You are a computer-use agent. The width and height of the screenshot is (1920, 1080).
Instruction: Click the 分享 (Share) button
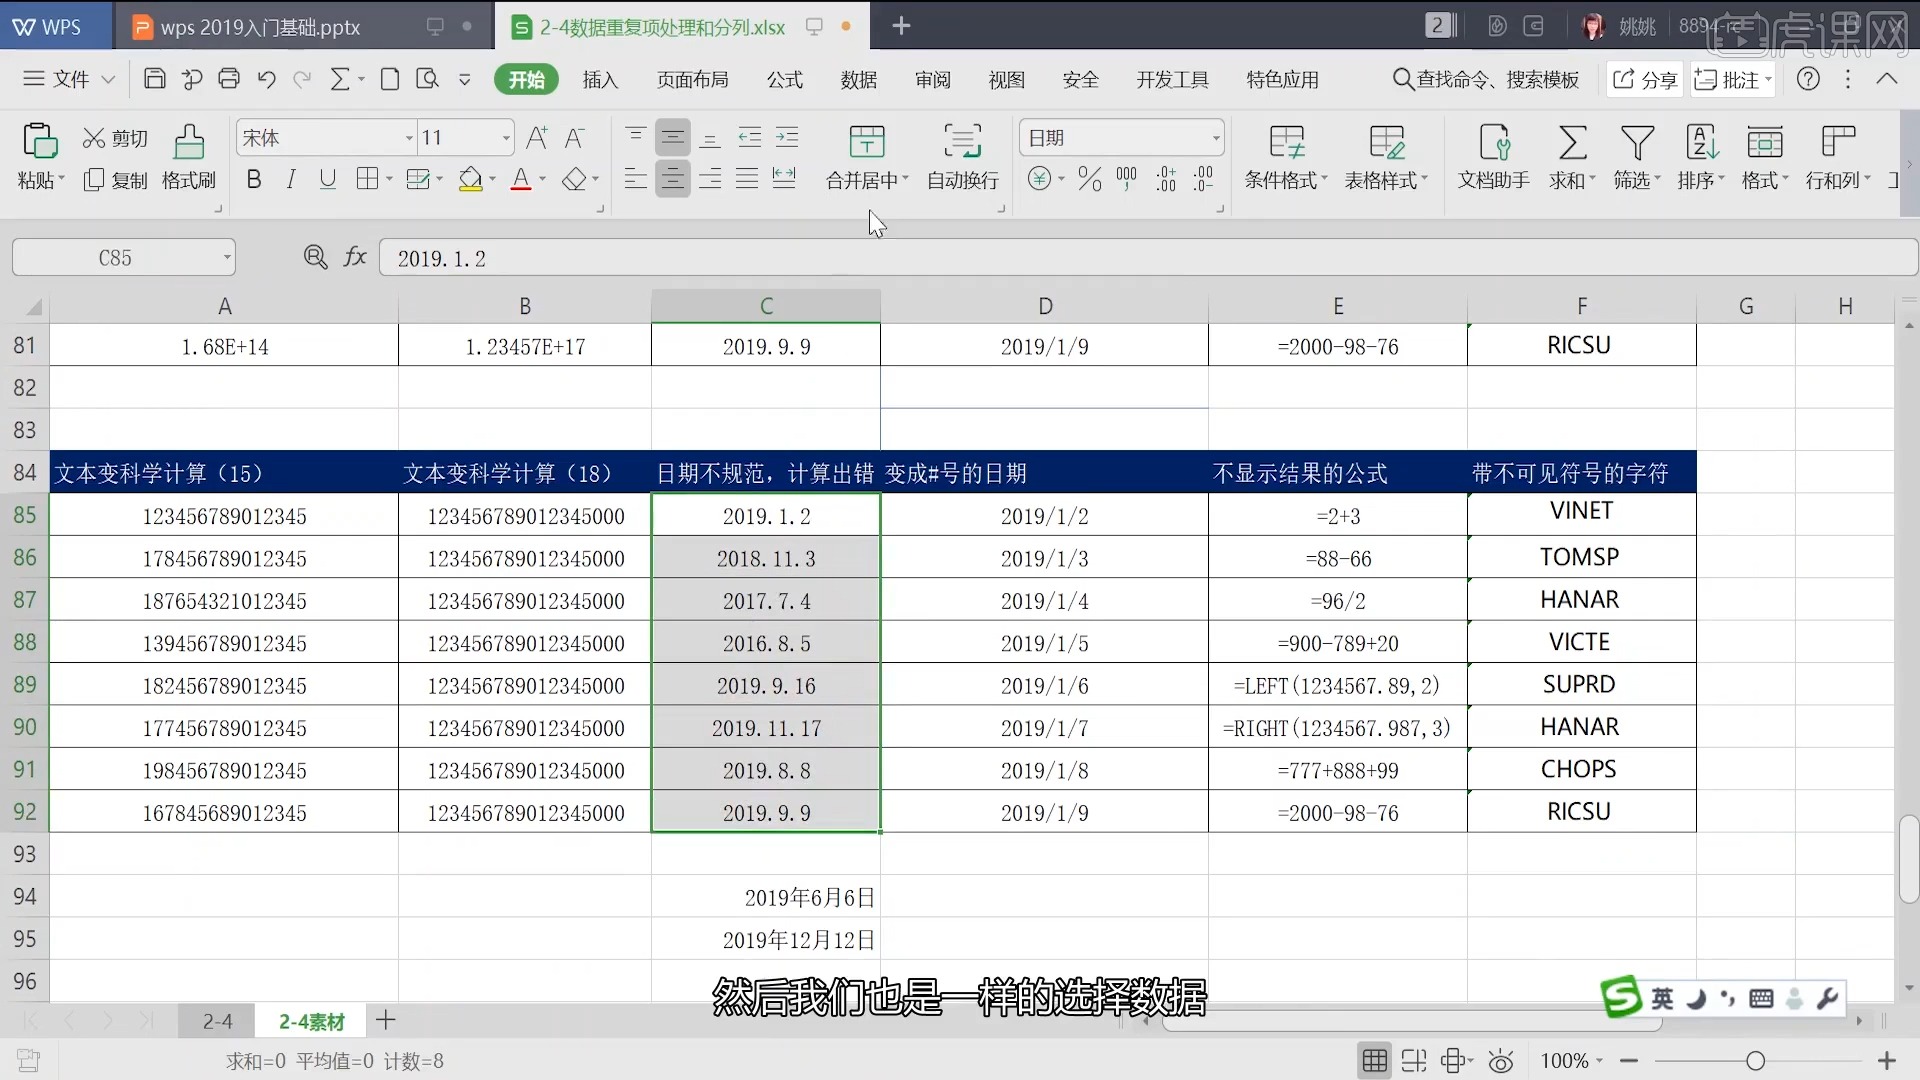coord(1645,80)
